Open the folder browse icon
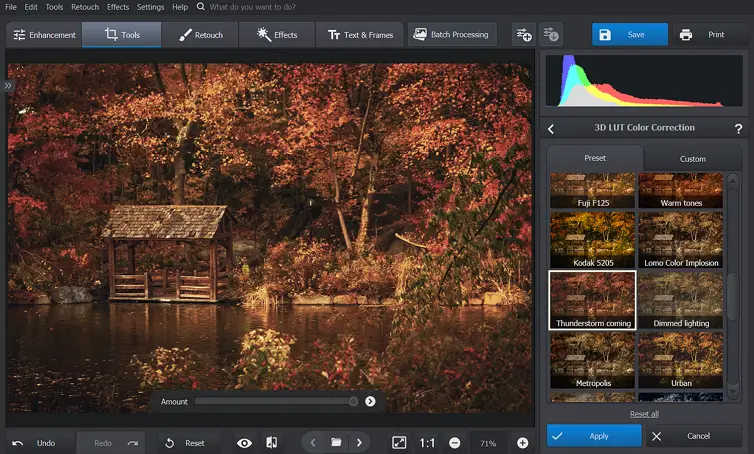Screen dimensions: 754x454 pyautogui.click(x=336, y=442)
